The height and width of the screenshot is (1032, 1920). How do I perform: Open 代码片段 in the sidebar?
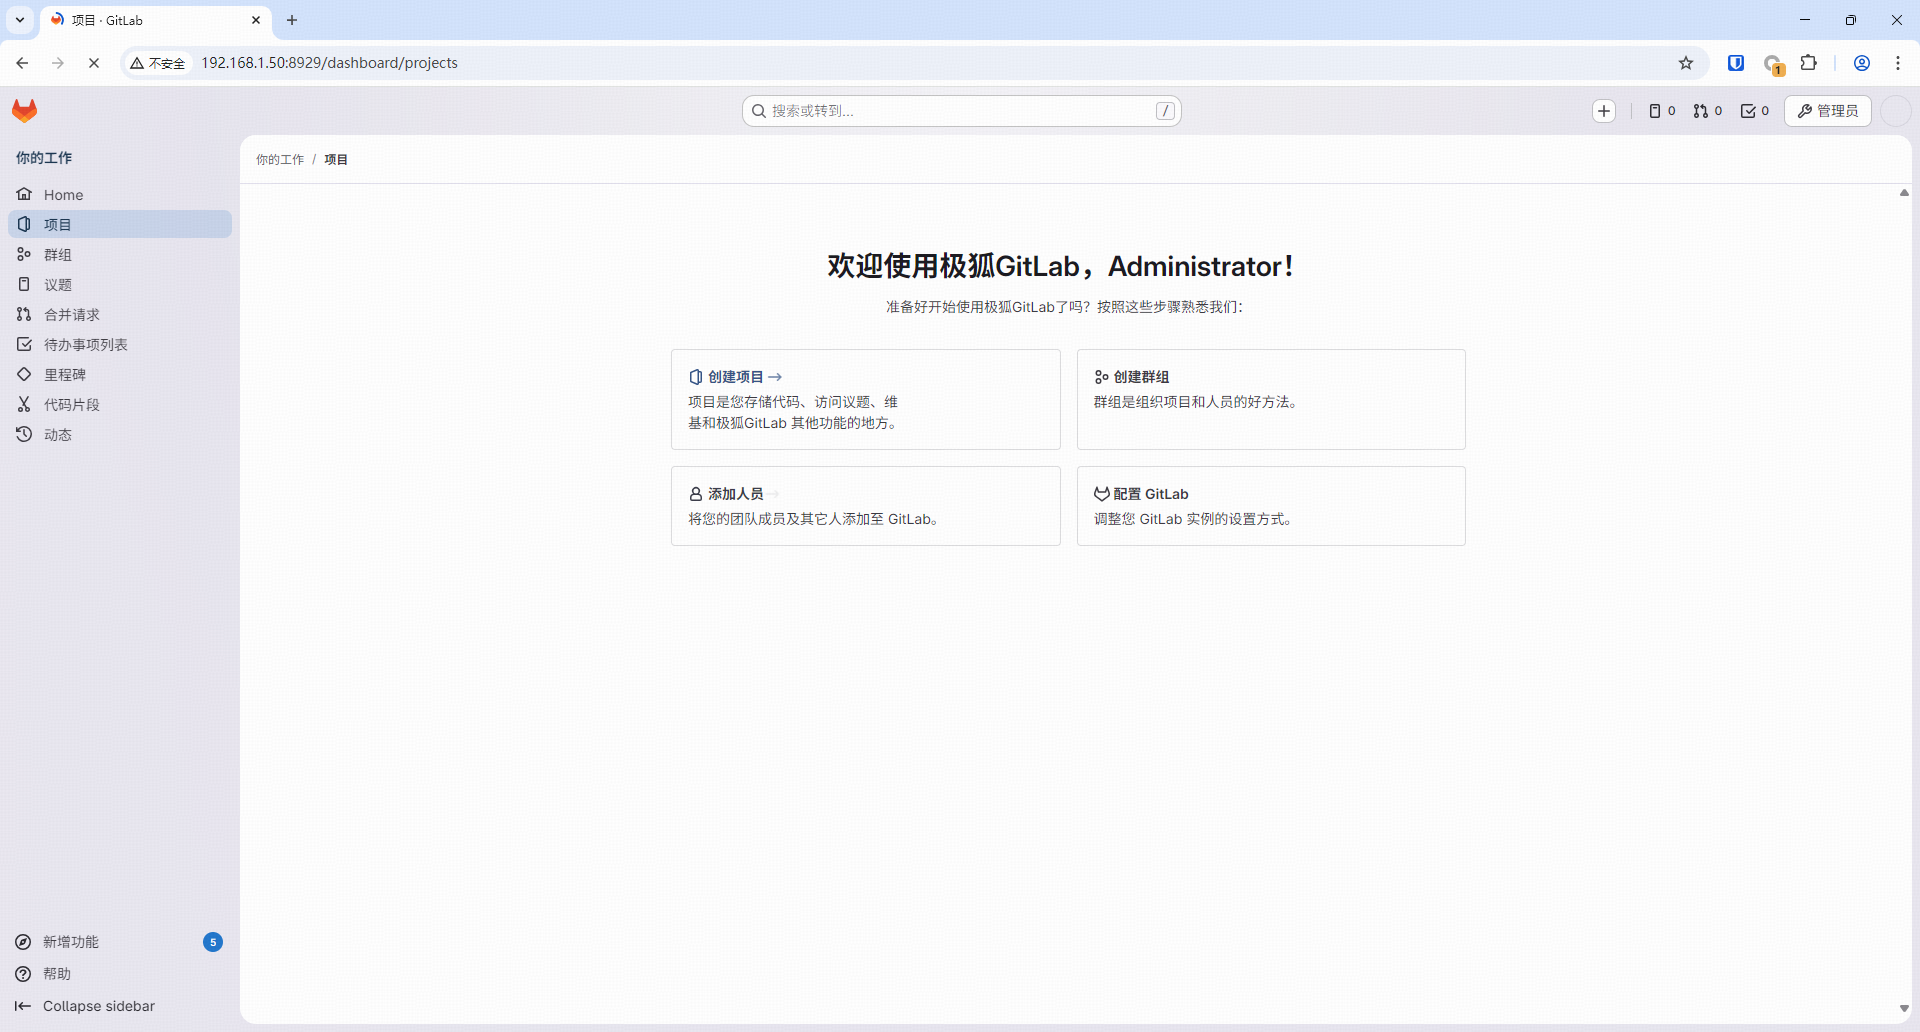pos(120,405)
